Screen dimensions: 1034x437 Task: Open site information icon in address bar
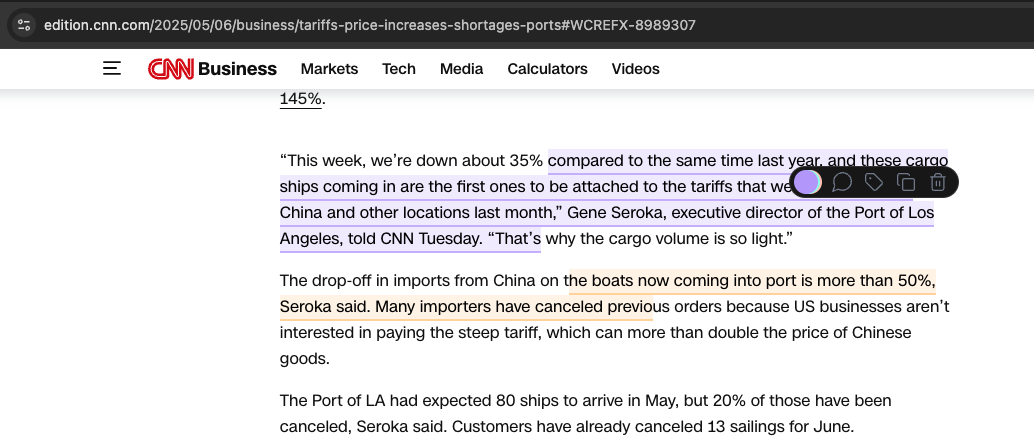[x=24, y=25]
